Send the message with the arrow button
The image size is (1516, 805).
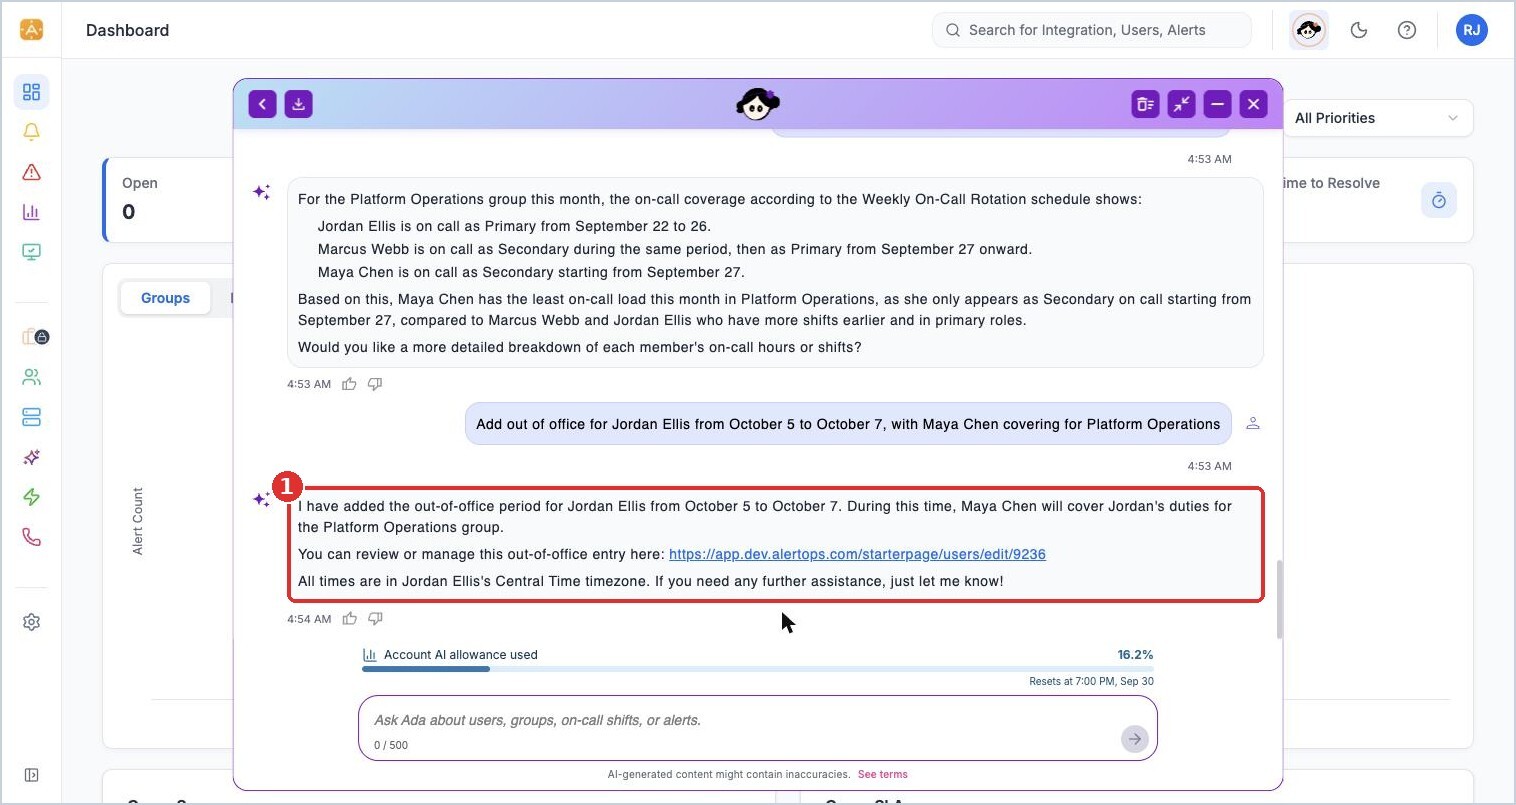(1134, 739)
